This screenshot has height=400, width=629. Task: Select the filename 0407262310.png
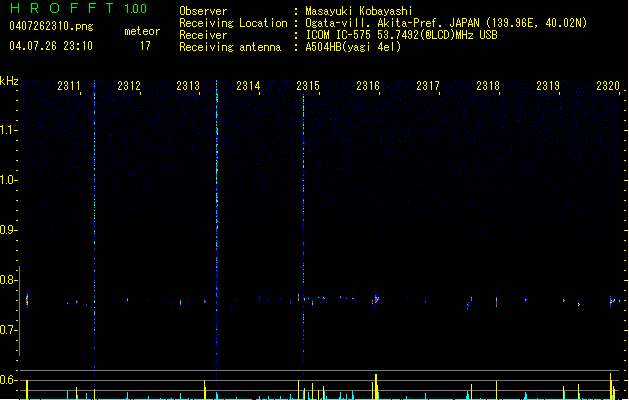[51, 26]
